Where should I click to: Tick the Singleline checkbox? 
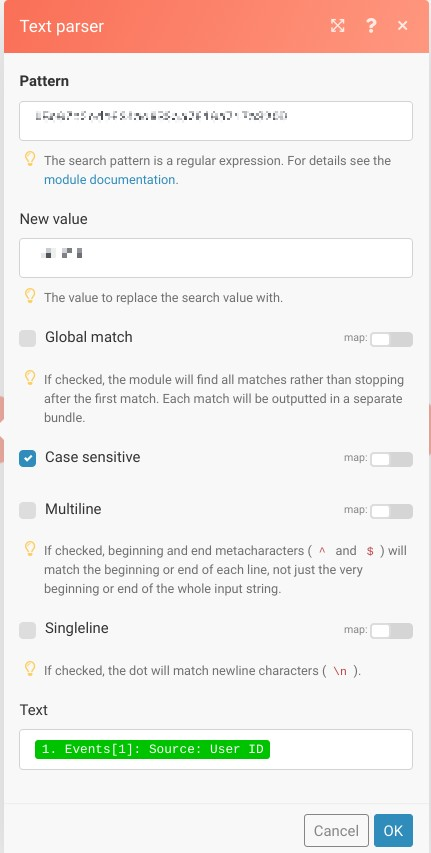[x=28, y=630]
